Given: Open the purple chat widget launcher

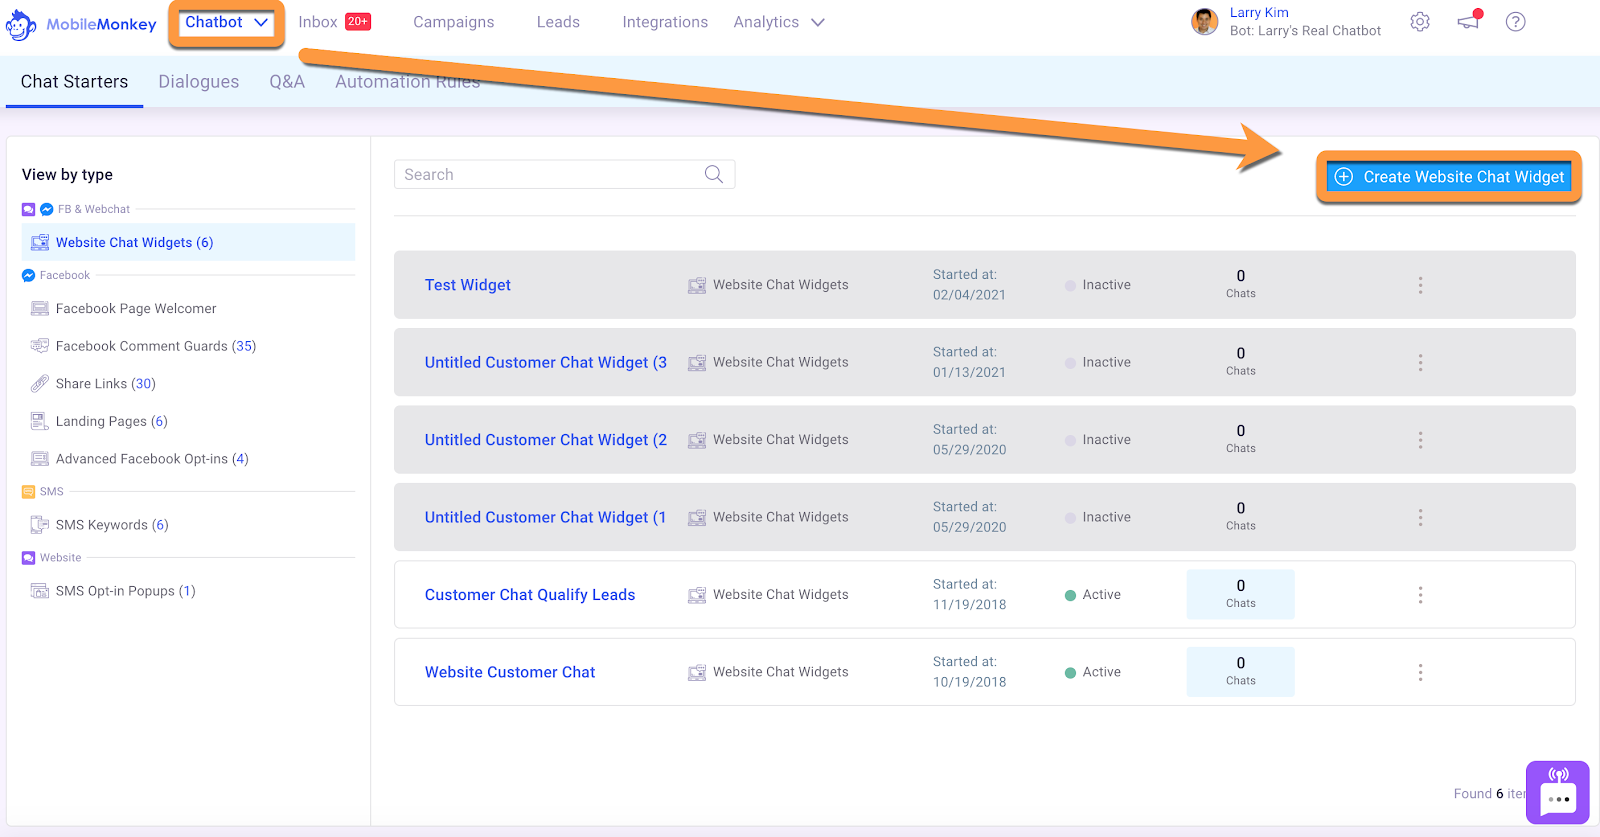Looking at the screenshot, I should click(x=1558, y=792).
